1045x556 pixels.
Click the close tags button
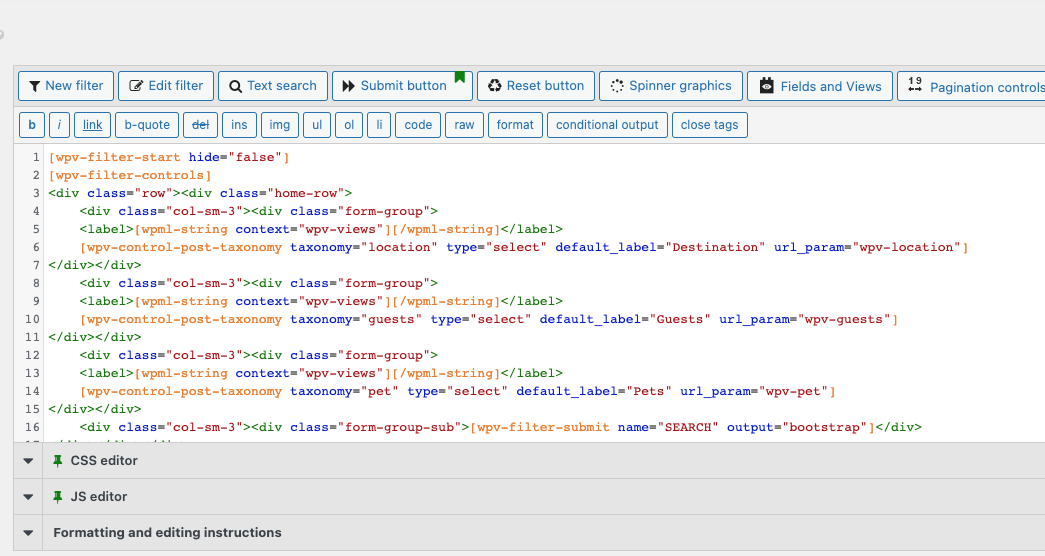[710, 125]
